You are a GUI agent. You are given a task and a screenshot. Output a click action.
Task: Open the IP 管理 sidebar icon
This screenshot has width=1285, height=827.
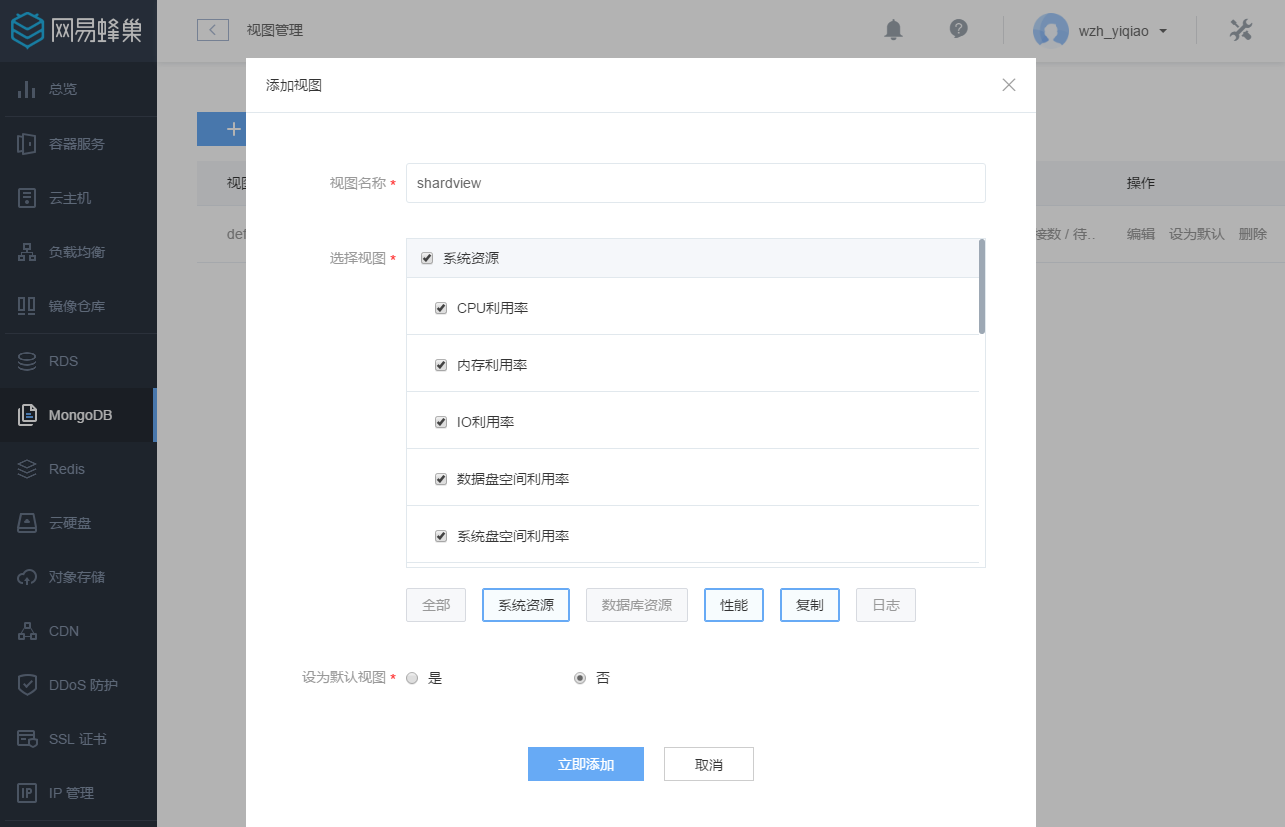coord(27,792)
